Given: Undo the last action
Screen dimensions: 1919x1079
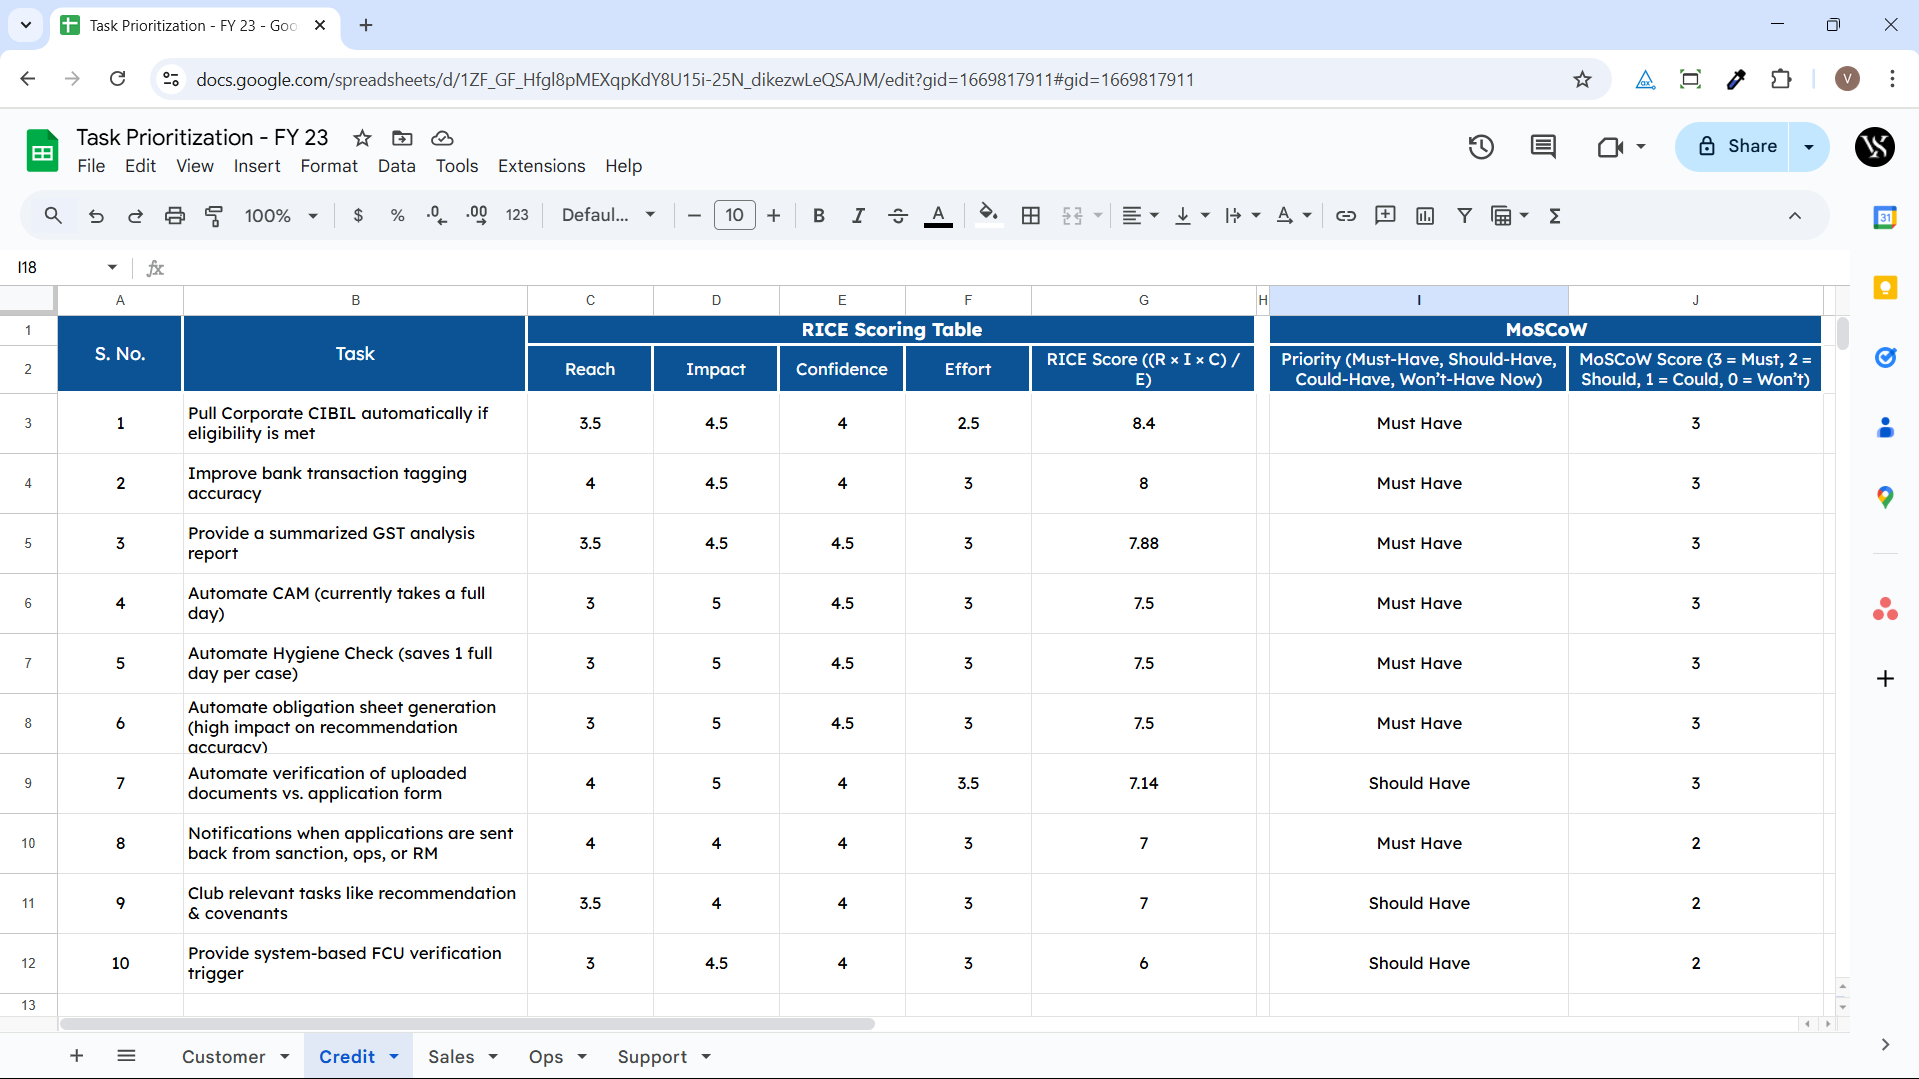Looking at the screenshot, I should [96, 215].
